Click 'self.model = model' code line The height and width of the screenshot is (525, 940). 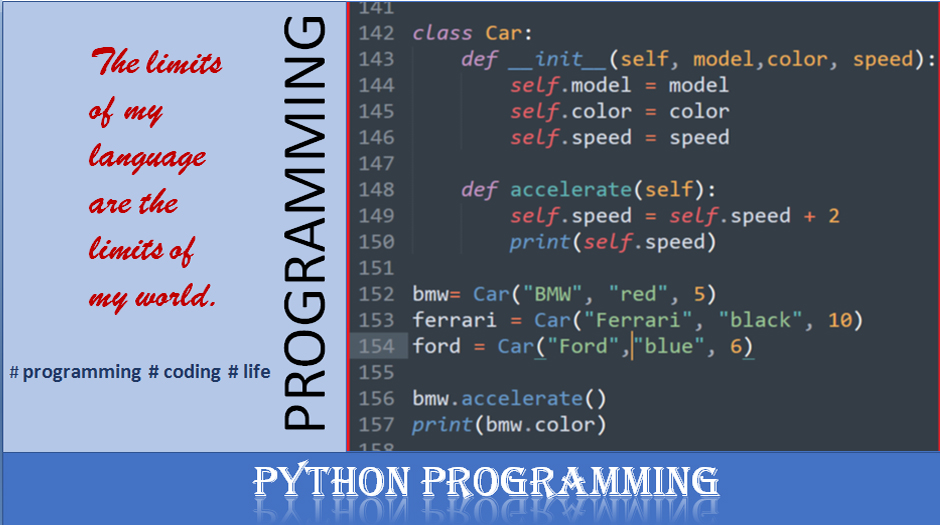(619, 85)
